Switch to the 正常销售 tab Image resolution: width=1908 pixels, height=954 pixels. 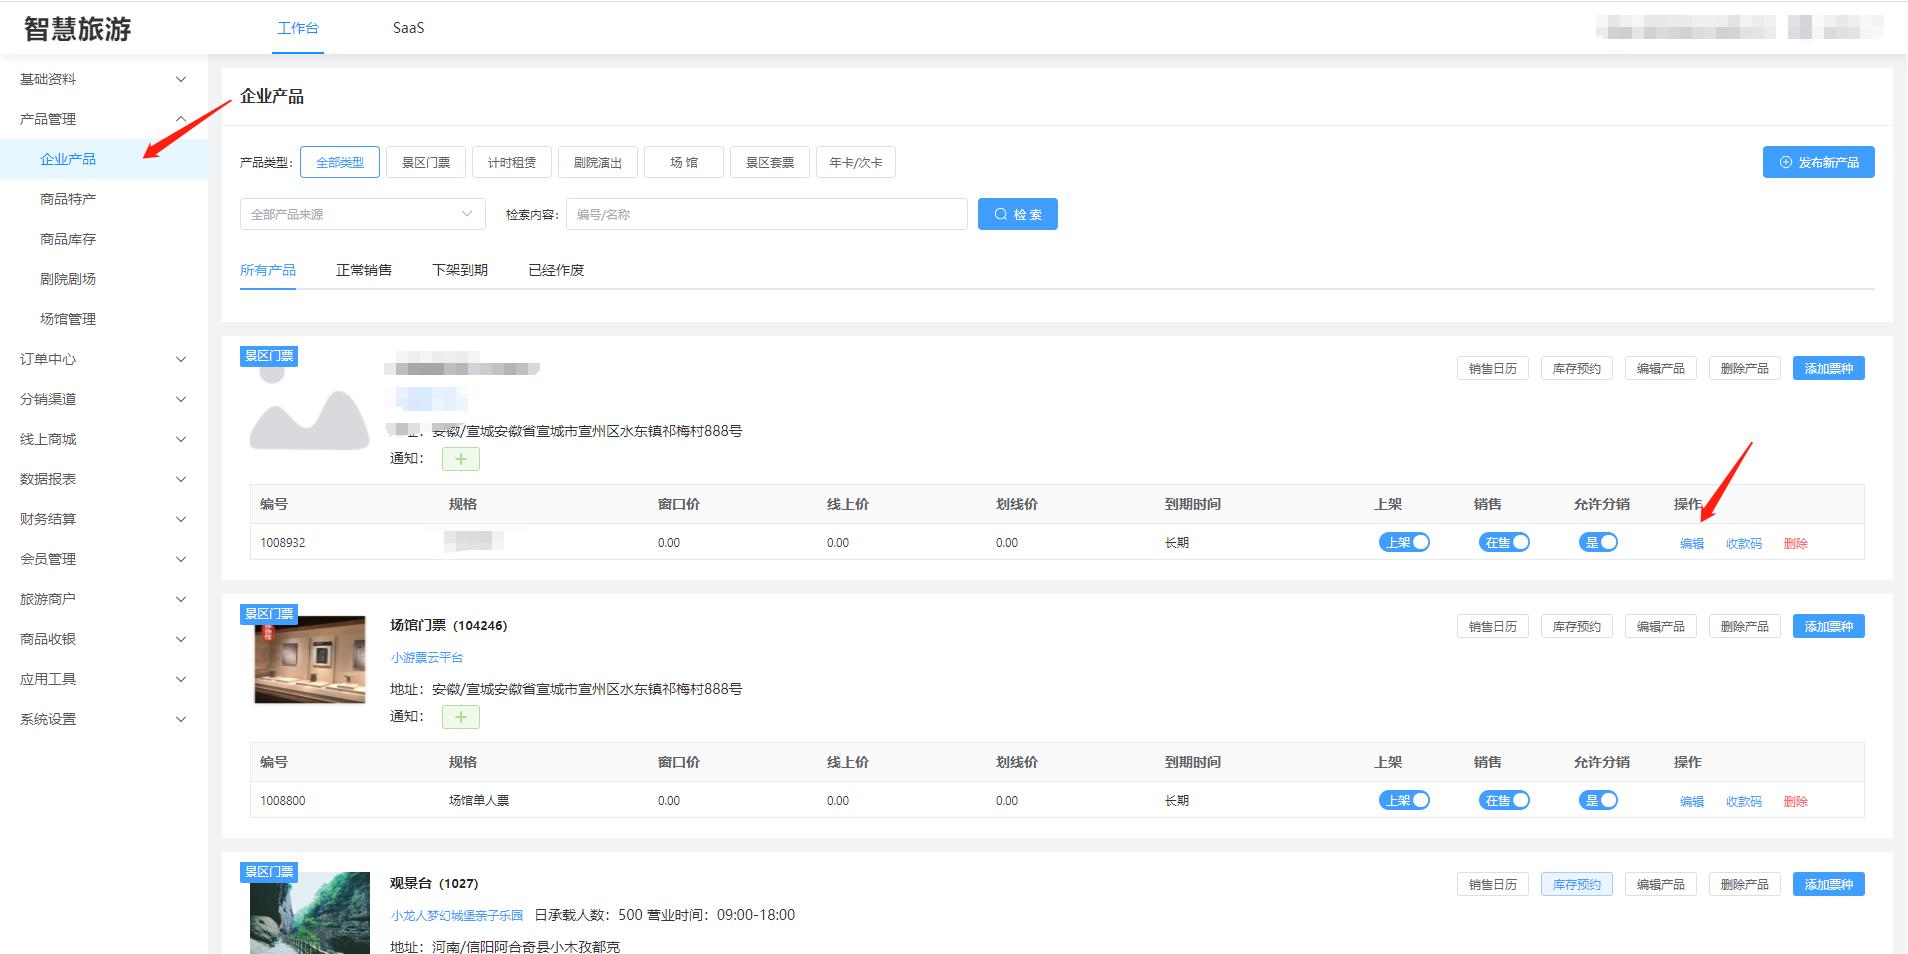(x=364, y=270)
